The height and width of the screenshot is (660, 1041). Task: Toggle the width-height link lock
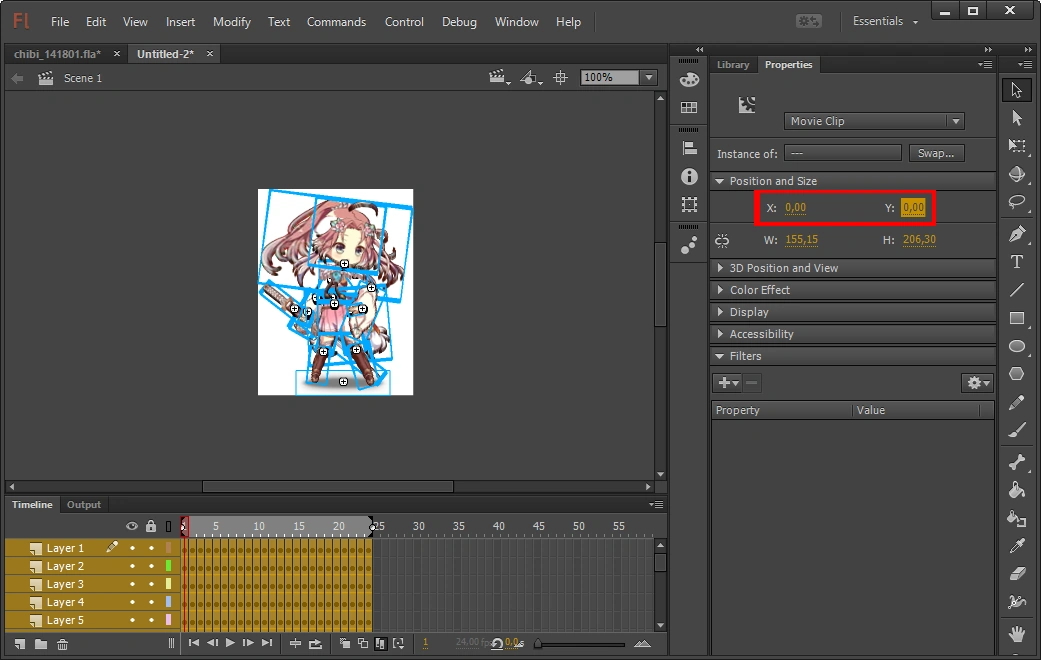723,241
